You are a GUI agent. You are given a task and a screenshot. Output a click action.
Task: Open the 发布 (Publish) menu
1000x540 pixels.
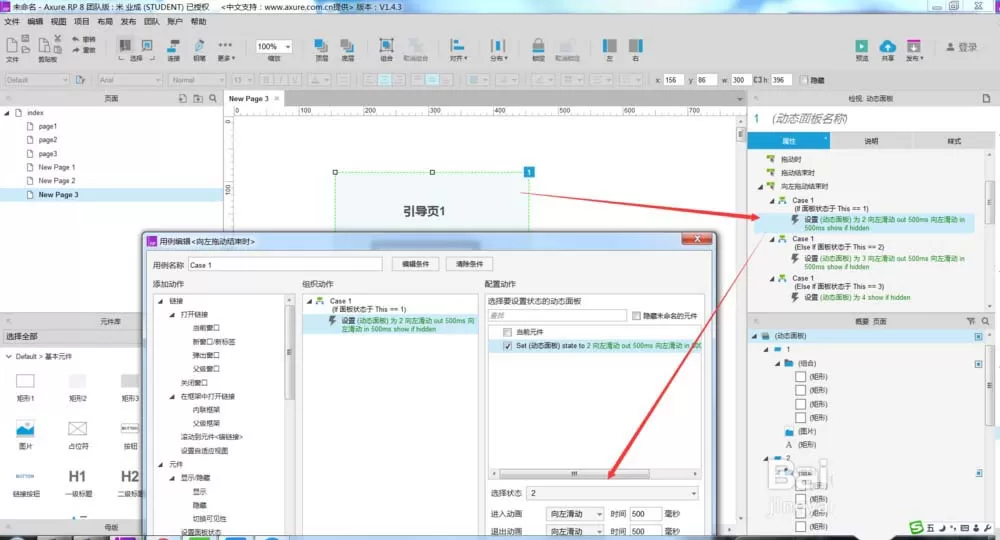[x=128, y=22]
